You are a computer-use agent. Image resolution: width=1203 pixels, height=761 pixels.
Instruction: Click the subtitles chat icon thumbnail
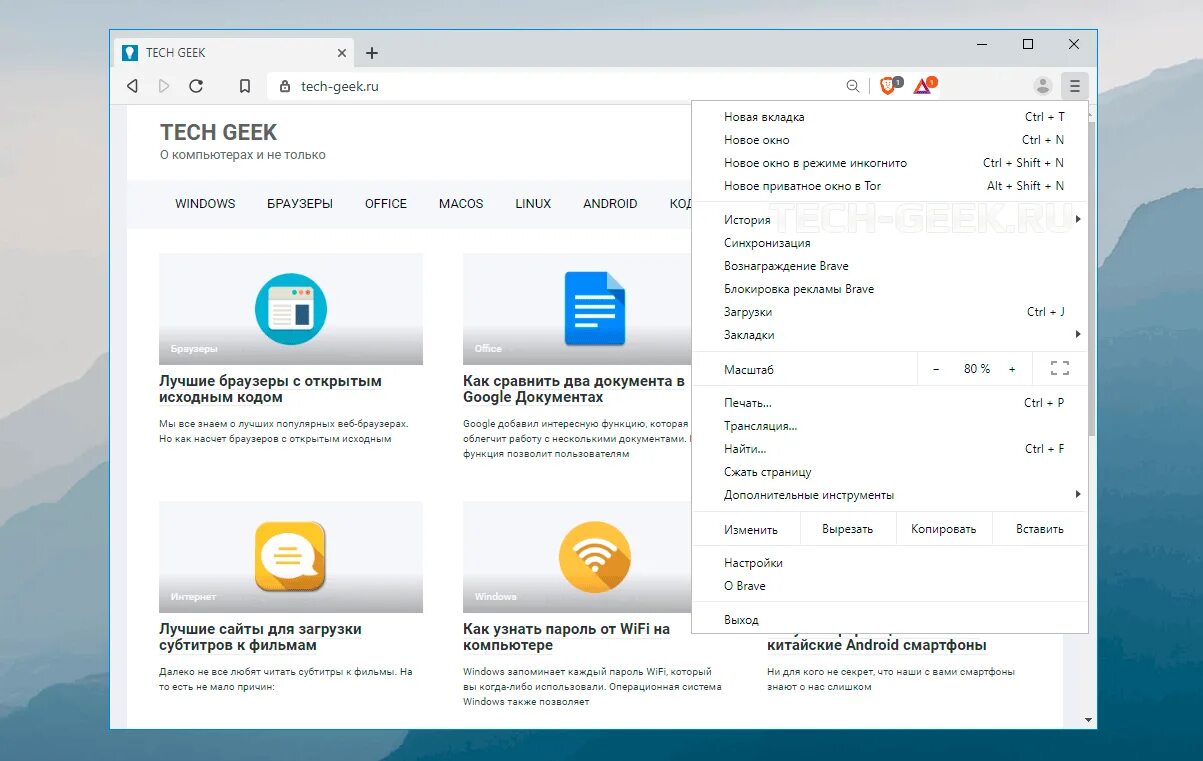(x=291, y=557)
